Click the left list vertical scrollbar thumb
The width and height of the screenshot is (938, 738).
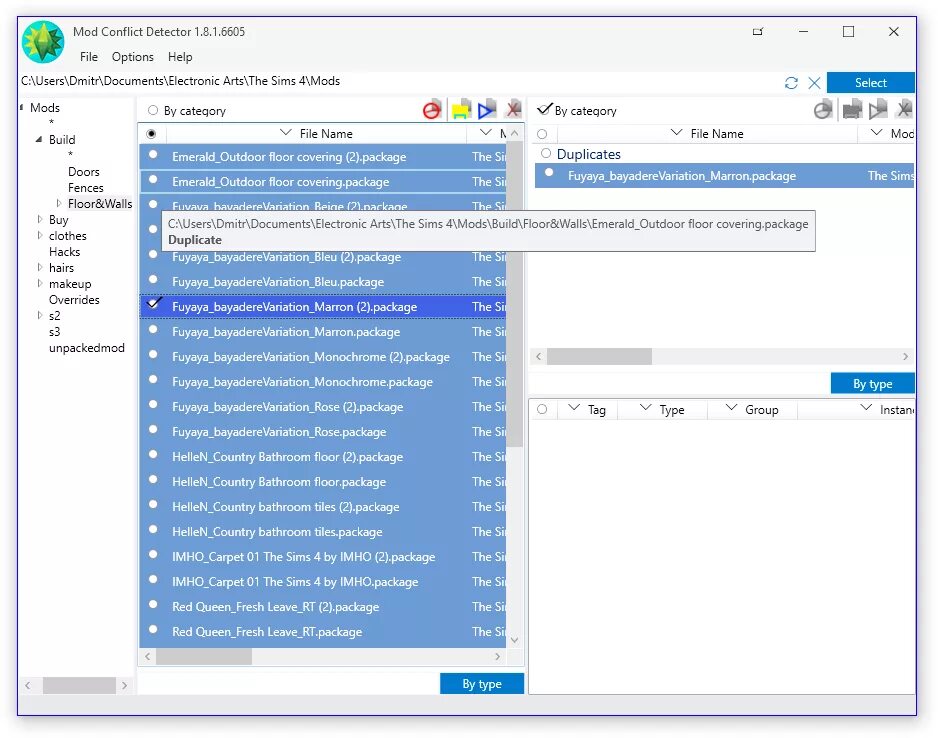pyautogui.click(x=514, y=294)
